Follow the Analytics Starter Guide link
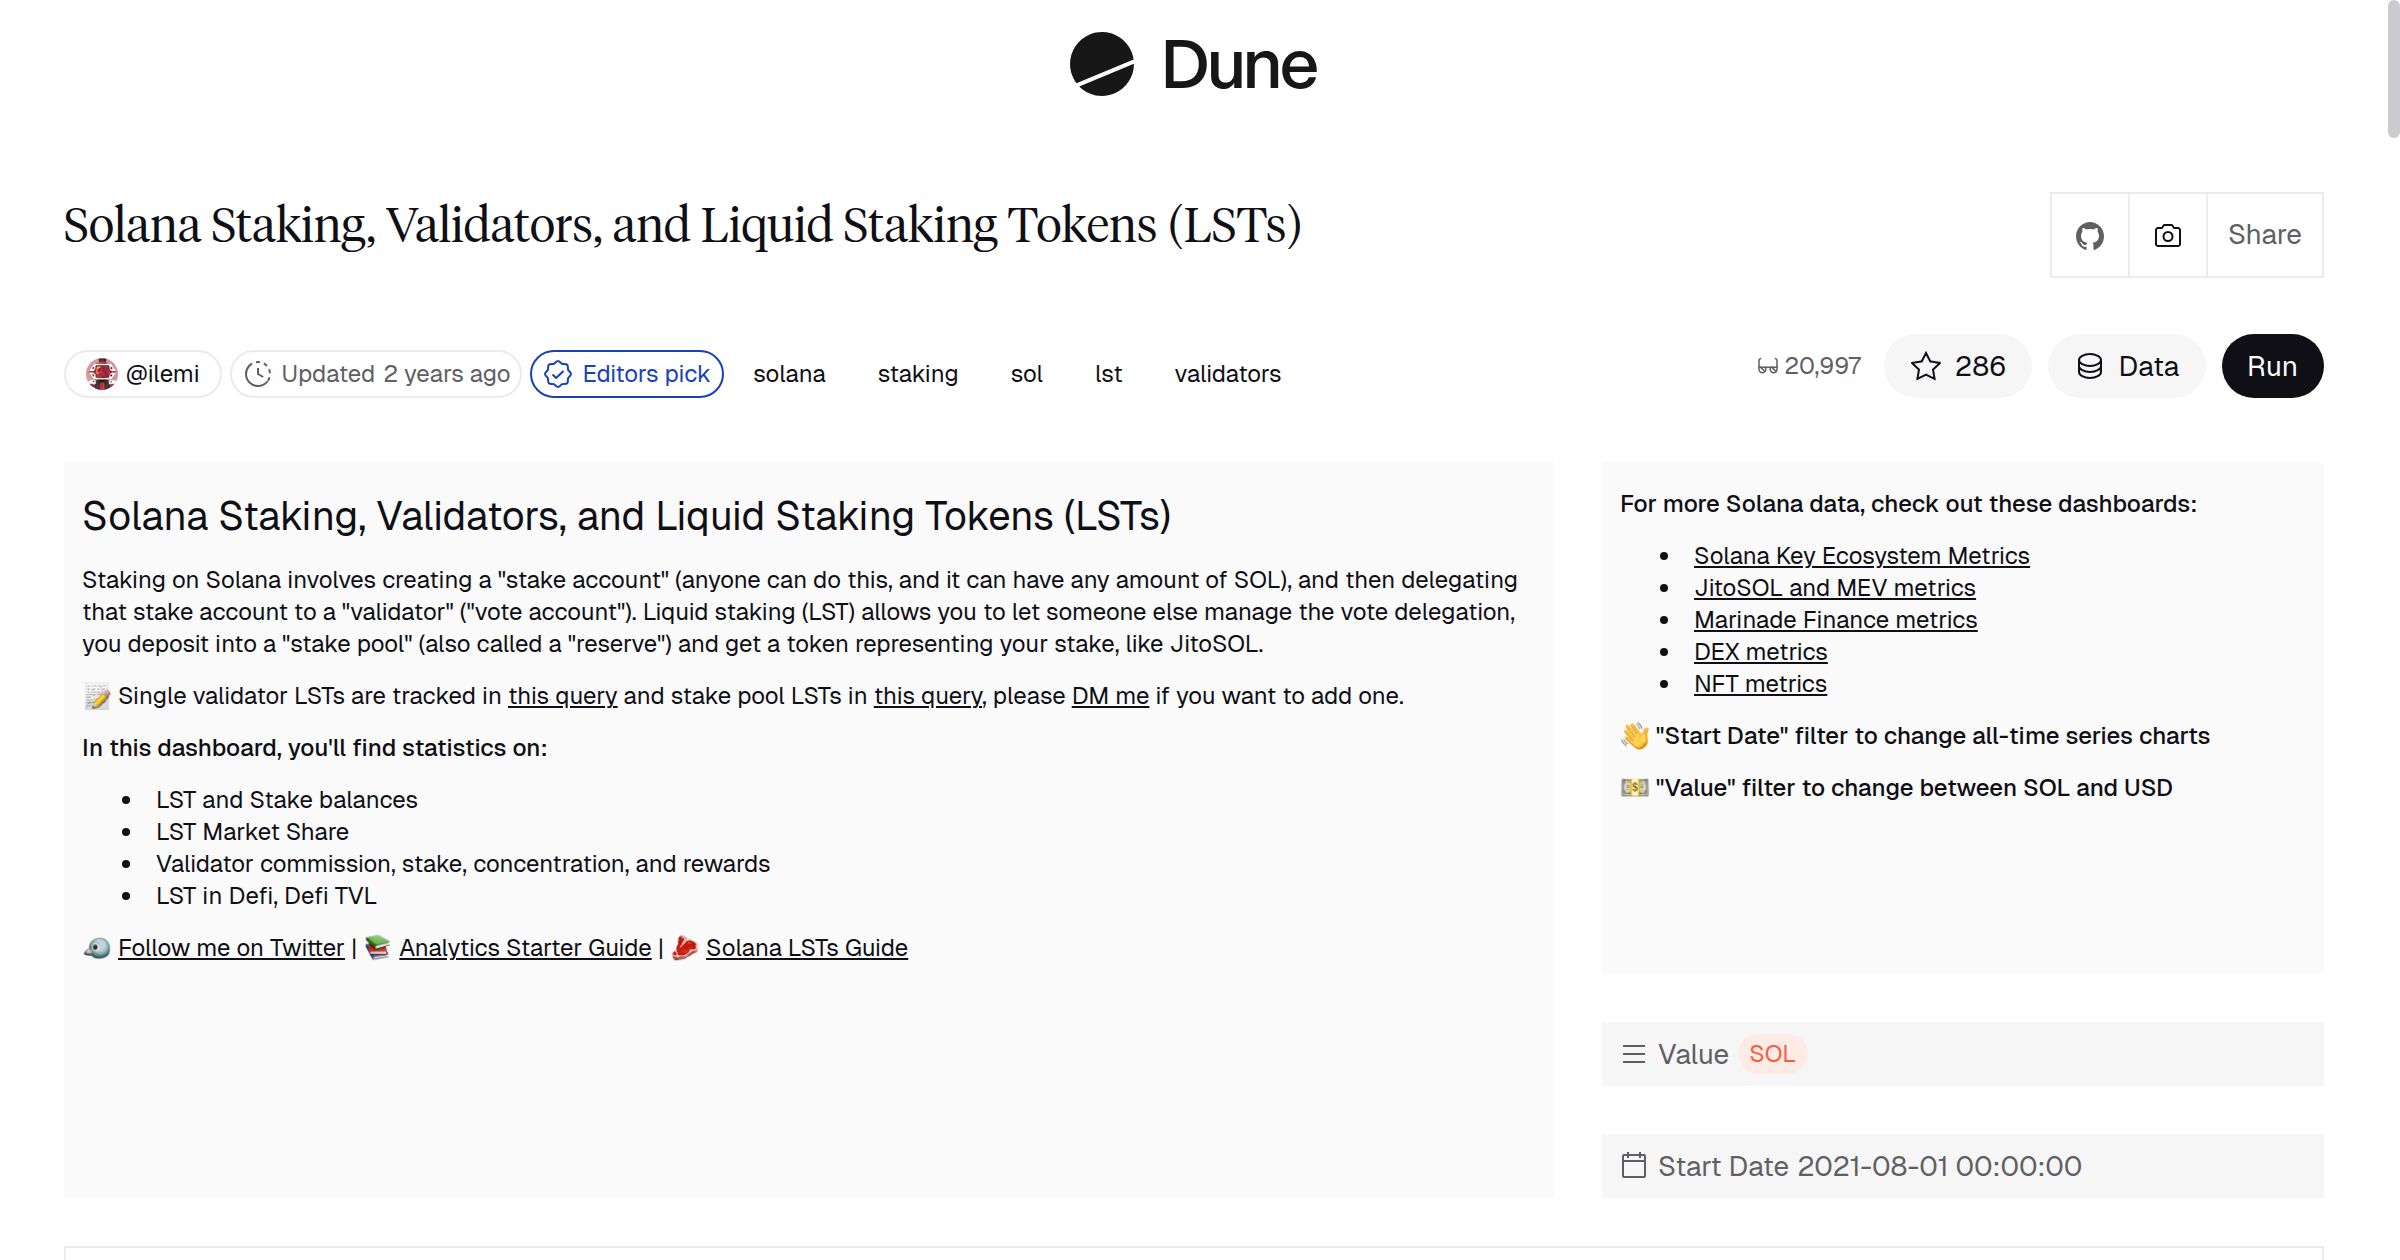 [x=524, y=947]
